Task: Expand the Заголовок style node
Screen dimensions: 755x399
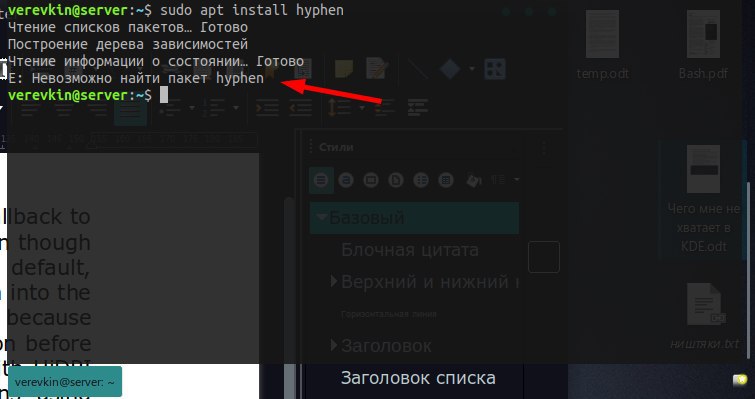Action: click(334, 345)
